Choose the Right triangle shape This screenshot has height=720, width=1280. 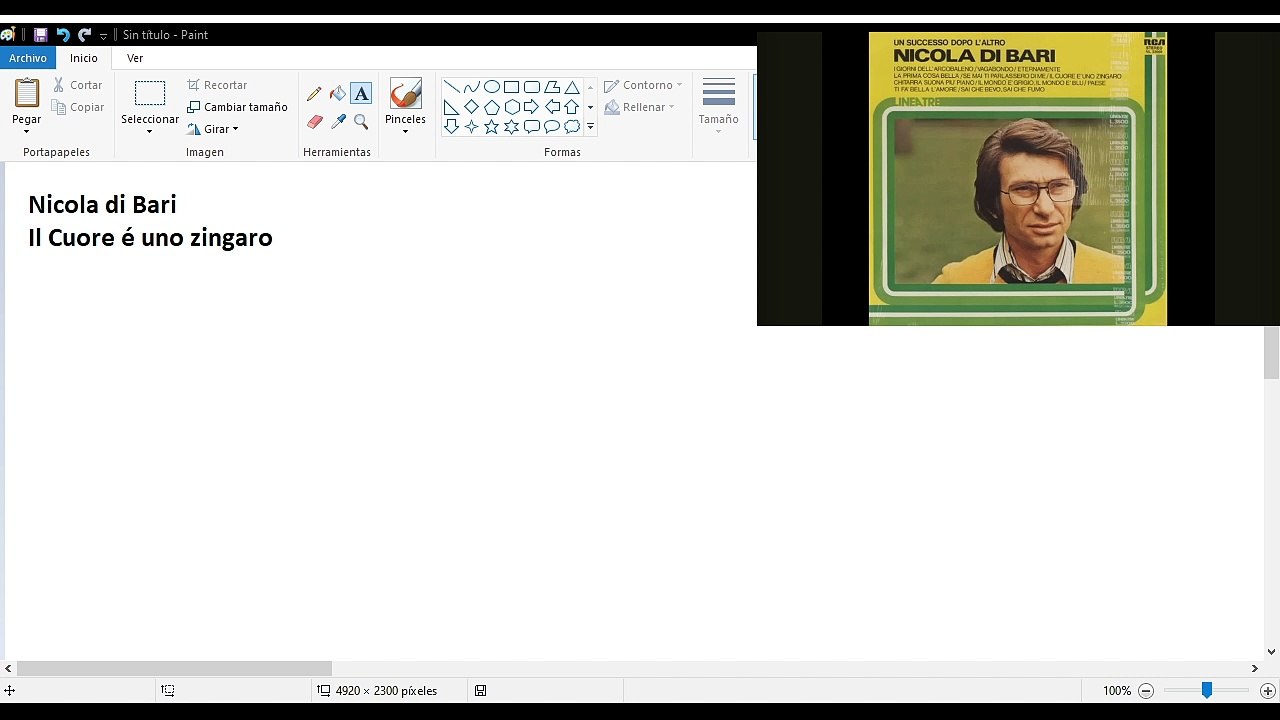[x=452, y=107]
